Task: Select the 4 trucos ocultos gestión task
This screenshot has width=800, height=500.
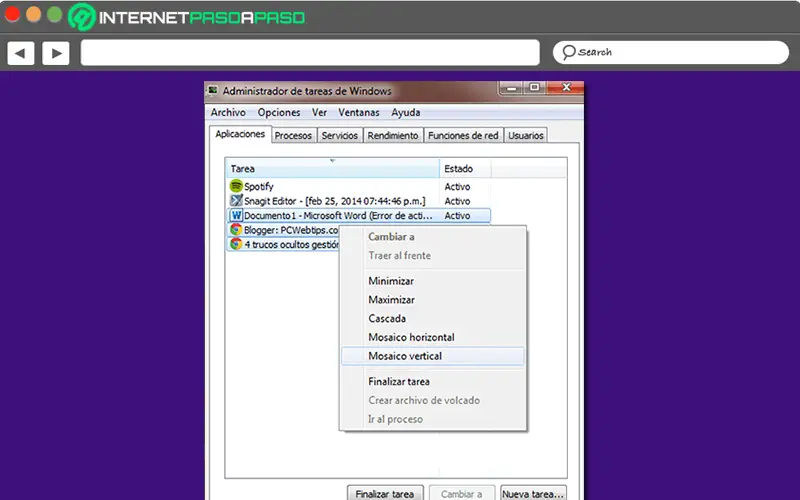Action: (x=291, y=244)
